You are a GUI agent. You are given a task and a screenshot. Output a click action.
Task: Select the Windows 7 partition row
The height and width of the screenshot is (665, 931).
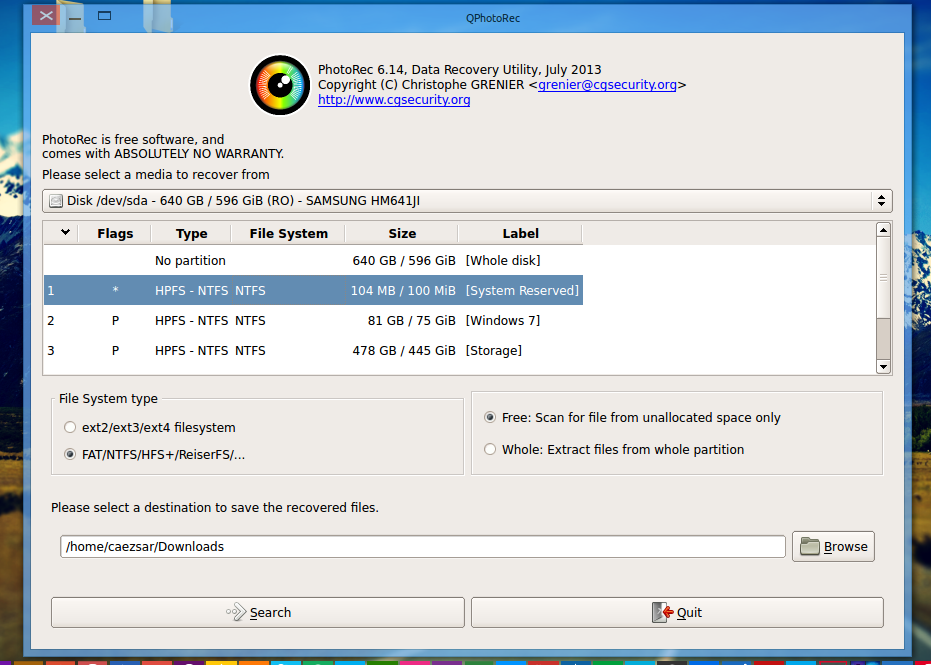tap(314, 321)
